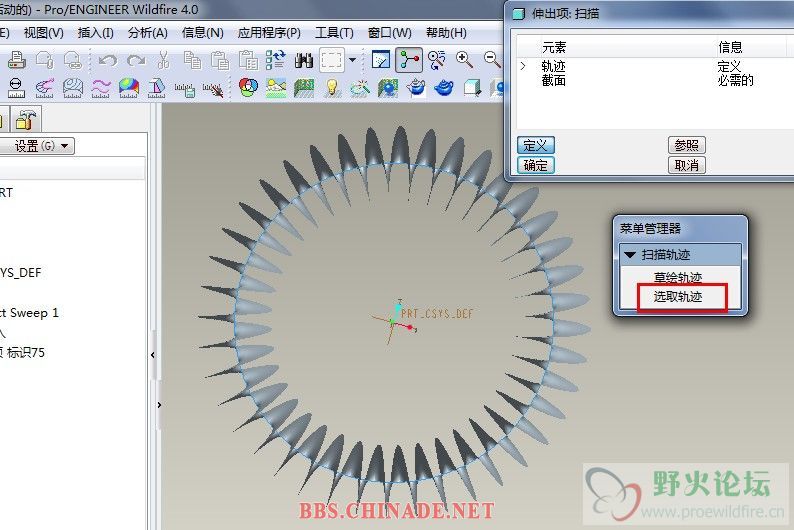Open the 分析(A) menu
The image size is (794, 530).
(x=147, y=33)
